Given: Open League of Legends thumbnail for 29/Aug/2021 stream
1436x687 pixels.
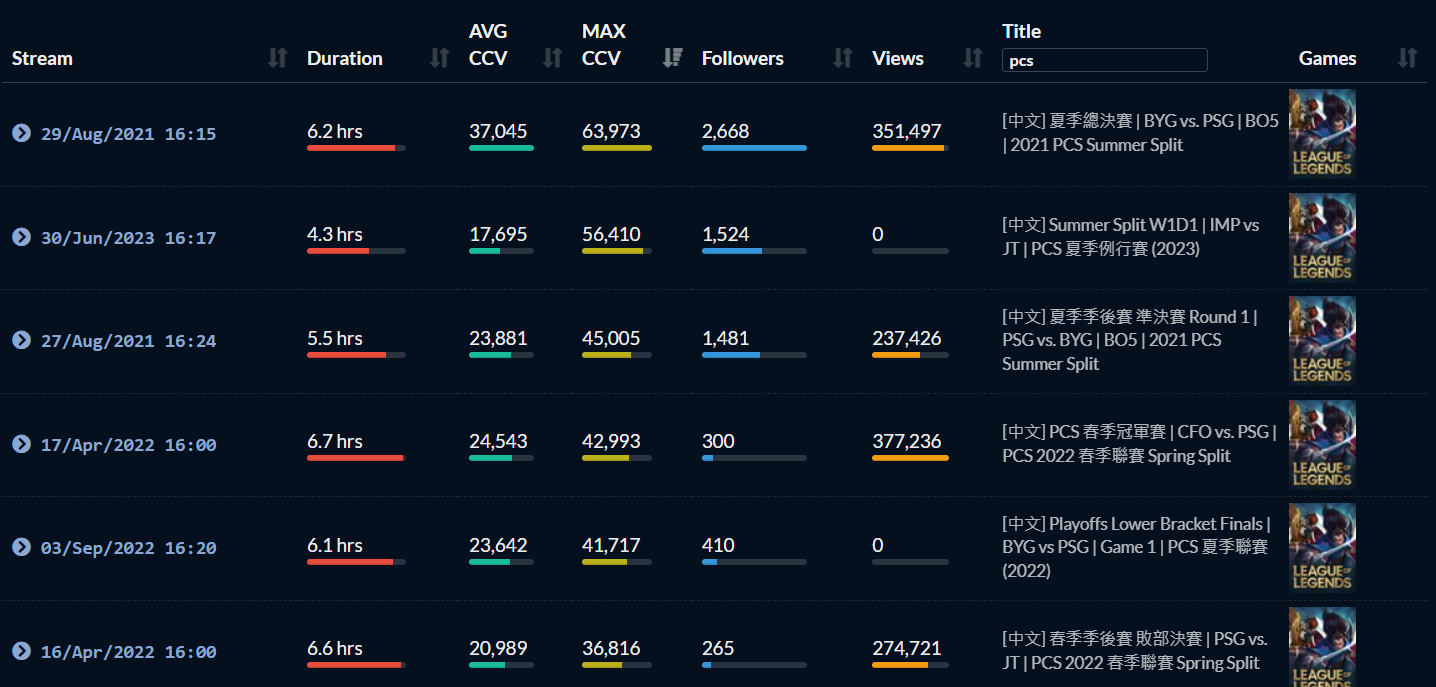Looking at the screenshot, I should 1322,133.
